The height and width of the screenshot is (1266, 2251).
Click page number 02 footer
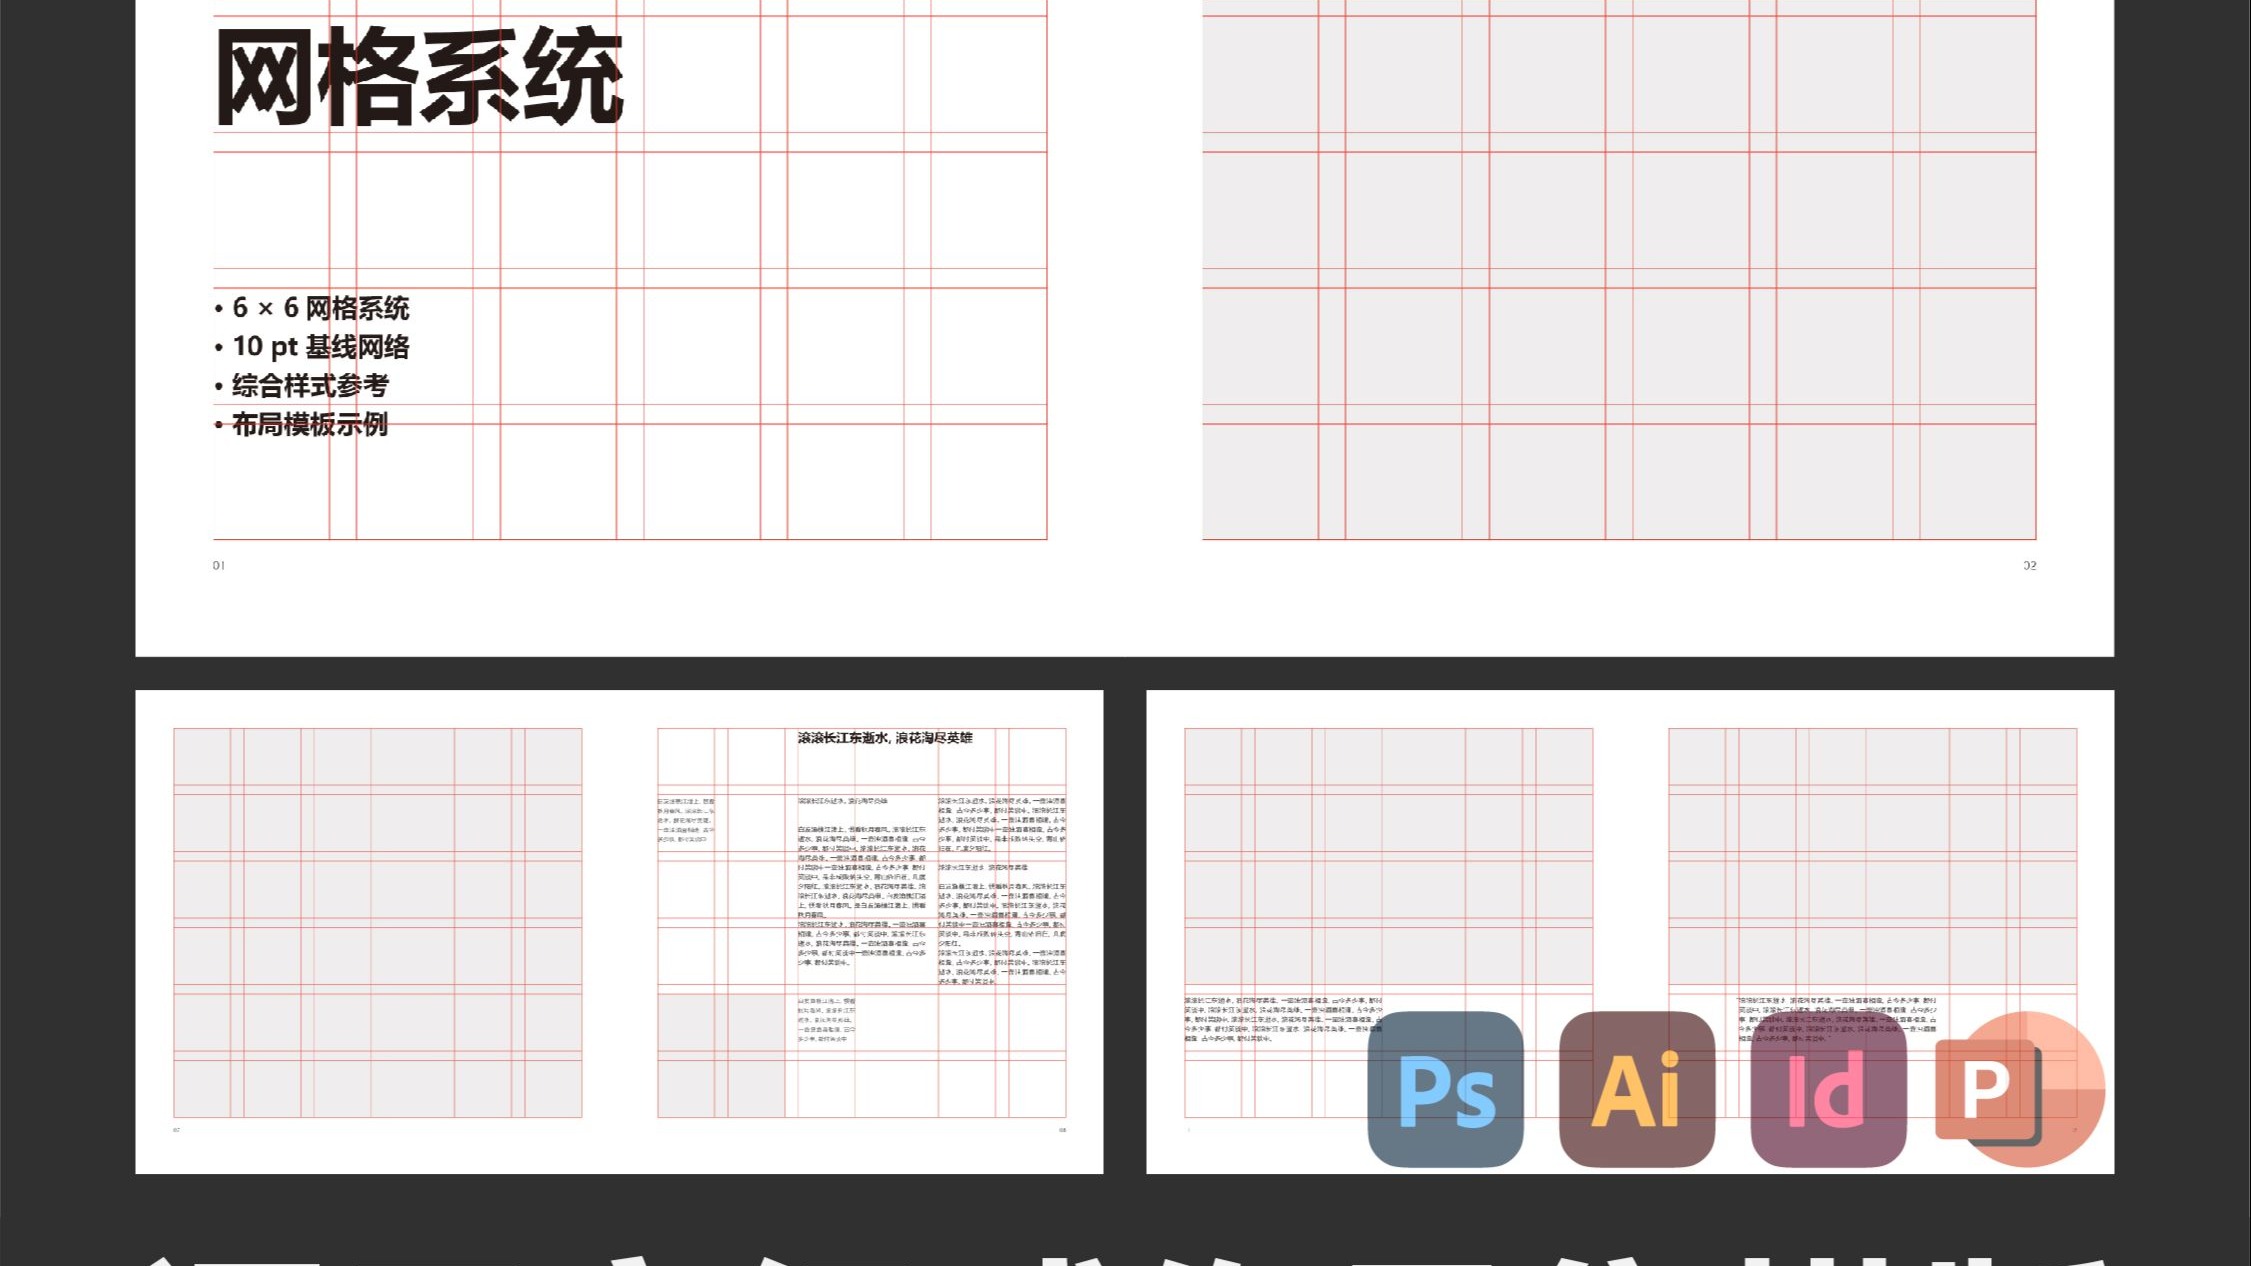pyautogui.click(x=2029, y=566)
